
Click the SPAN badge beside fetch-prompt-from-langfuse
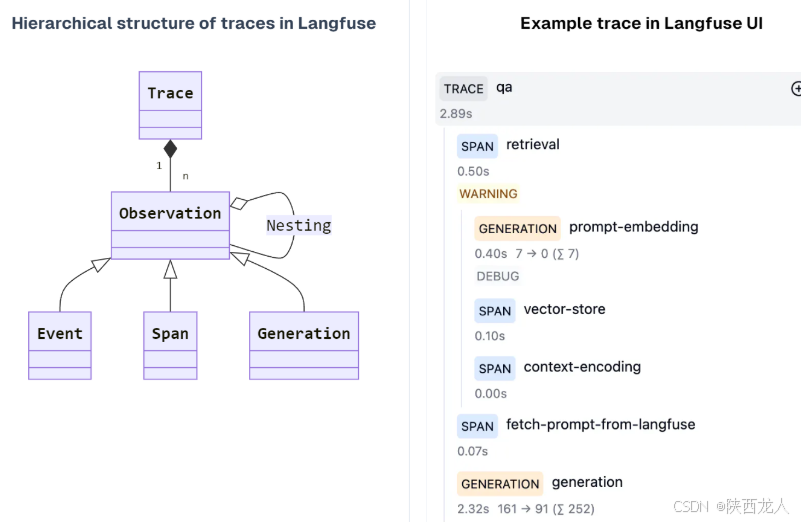click(x=477, y=426)
